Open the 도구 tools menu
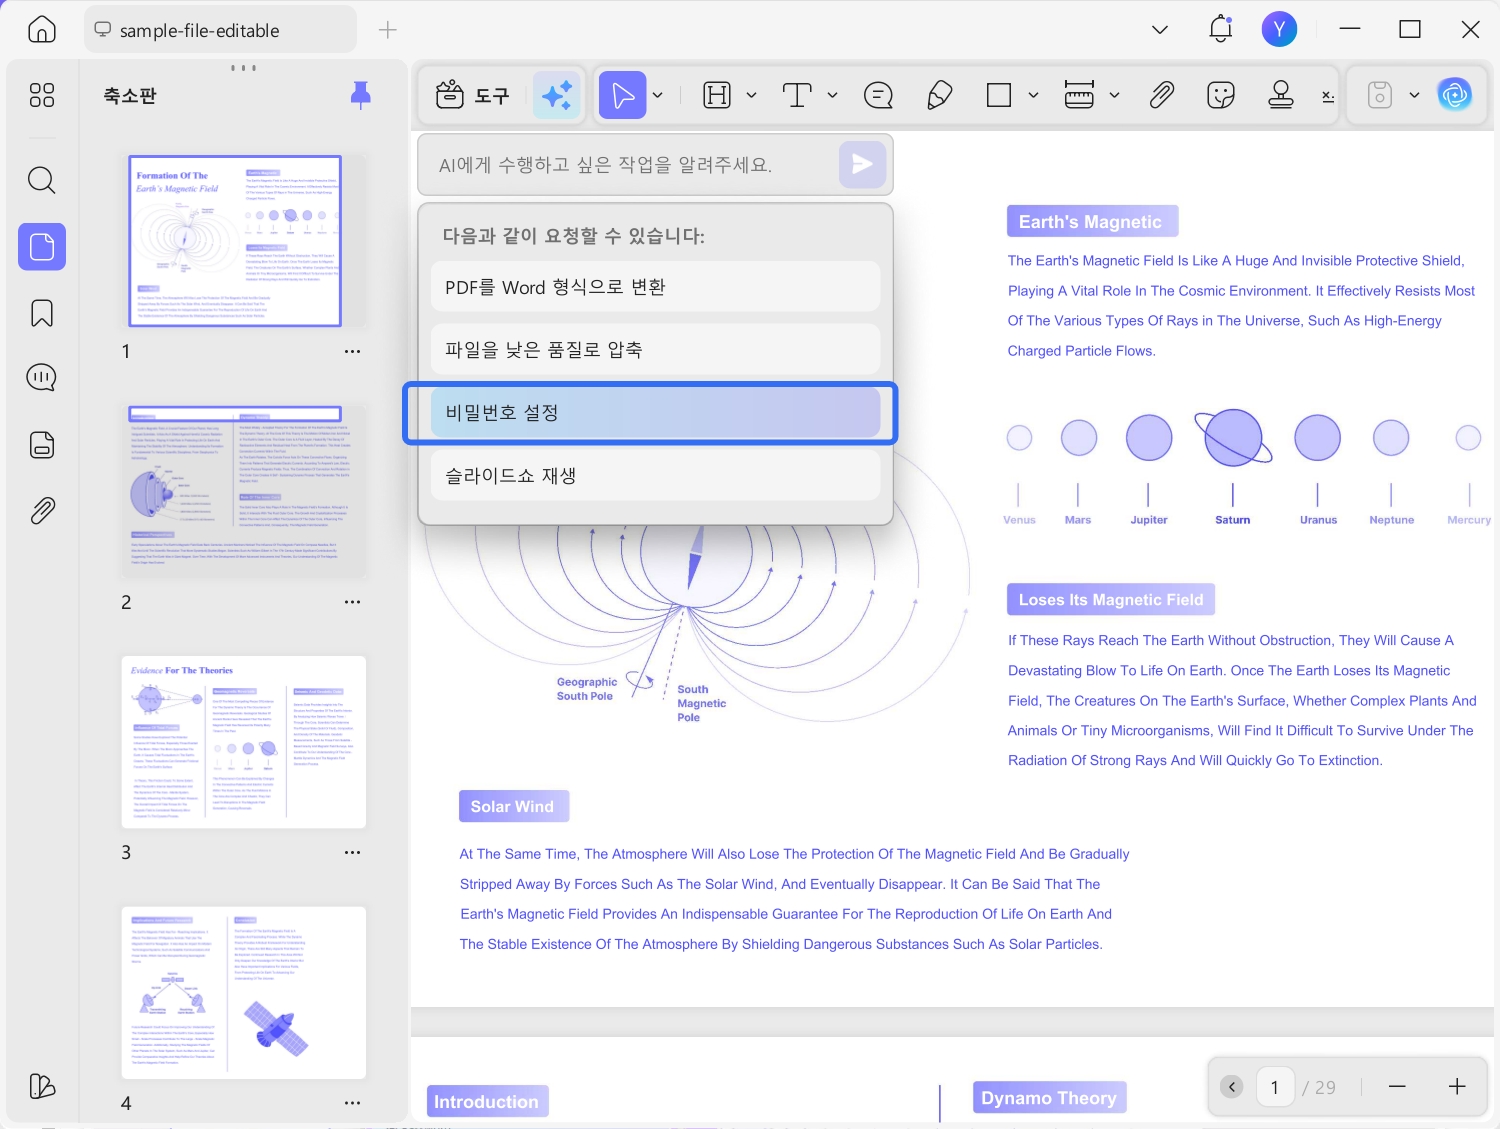 473,95
